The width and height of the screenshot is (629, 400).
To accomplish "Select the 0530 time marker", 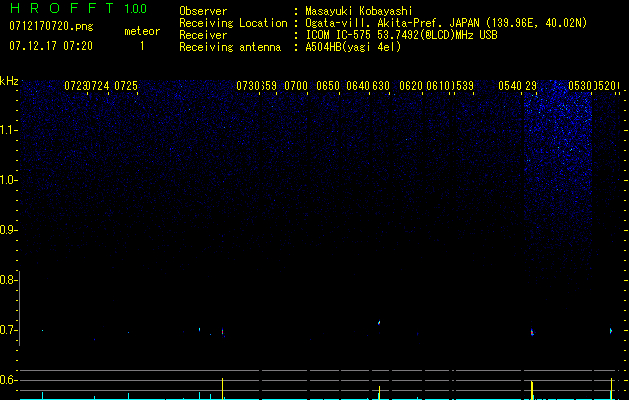I will (x=580, y=86).
